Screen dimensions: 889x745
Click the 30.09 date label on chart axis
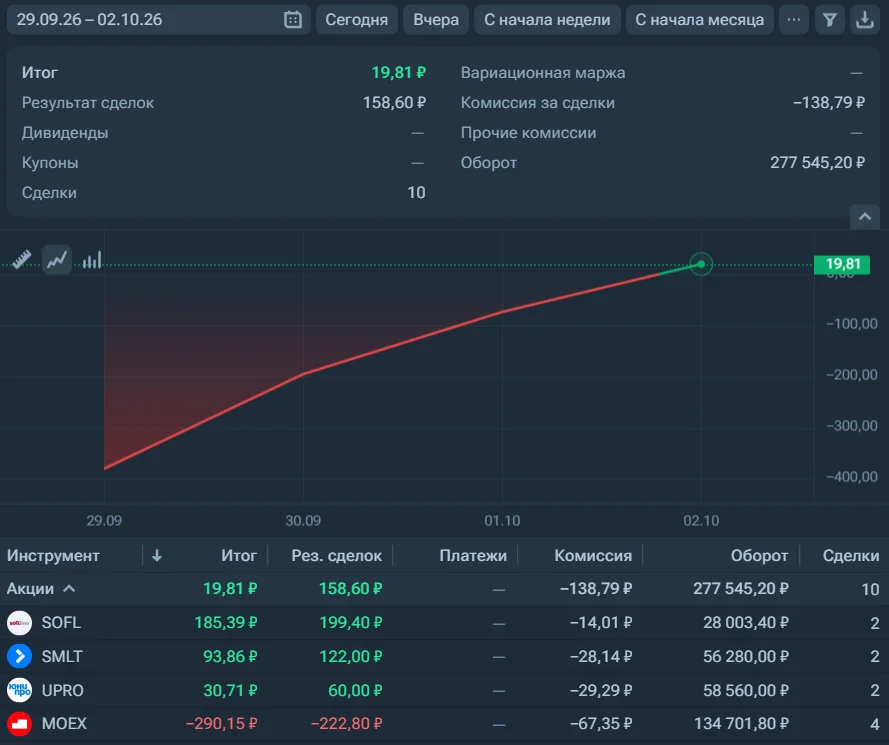tap(303, 520)
